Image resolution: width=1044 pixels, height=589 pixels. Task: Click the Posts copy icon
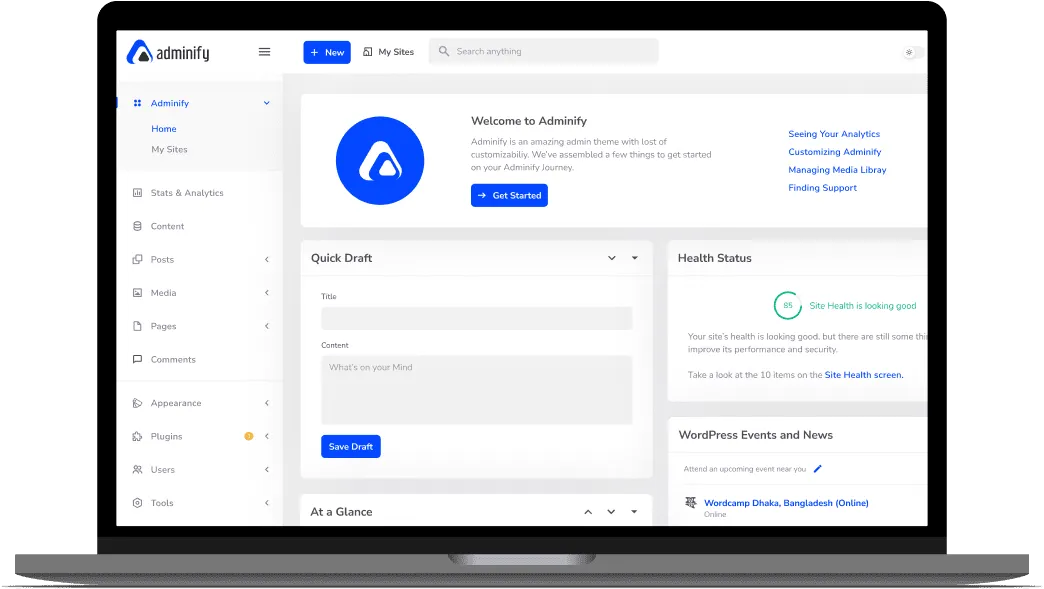137,260
